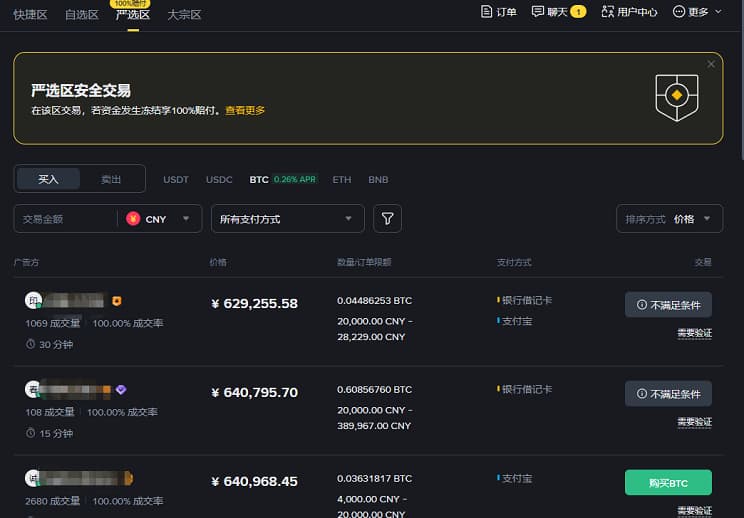Select the ETH coin tab
The image size is (744, 518).
click(x=342, y=180)
